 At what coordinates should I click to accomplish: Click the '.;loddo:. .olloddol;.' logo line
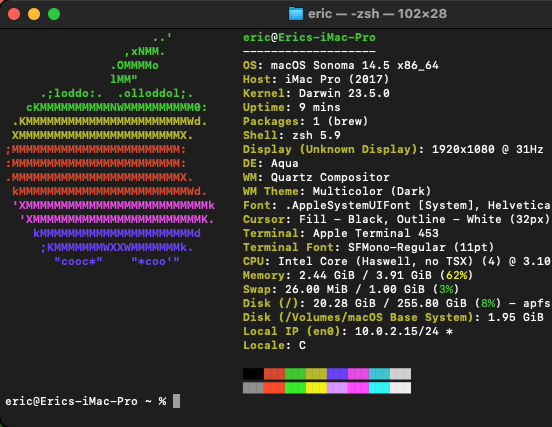(x=117, y=93)
